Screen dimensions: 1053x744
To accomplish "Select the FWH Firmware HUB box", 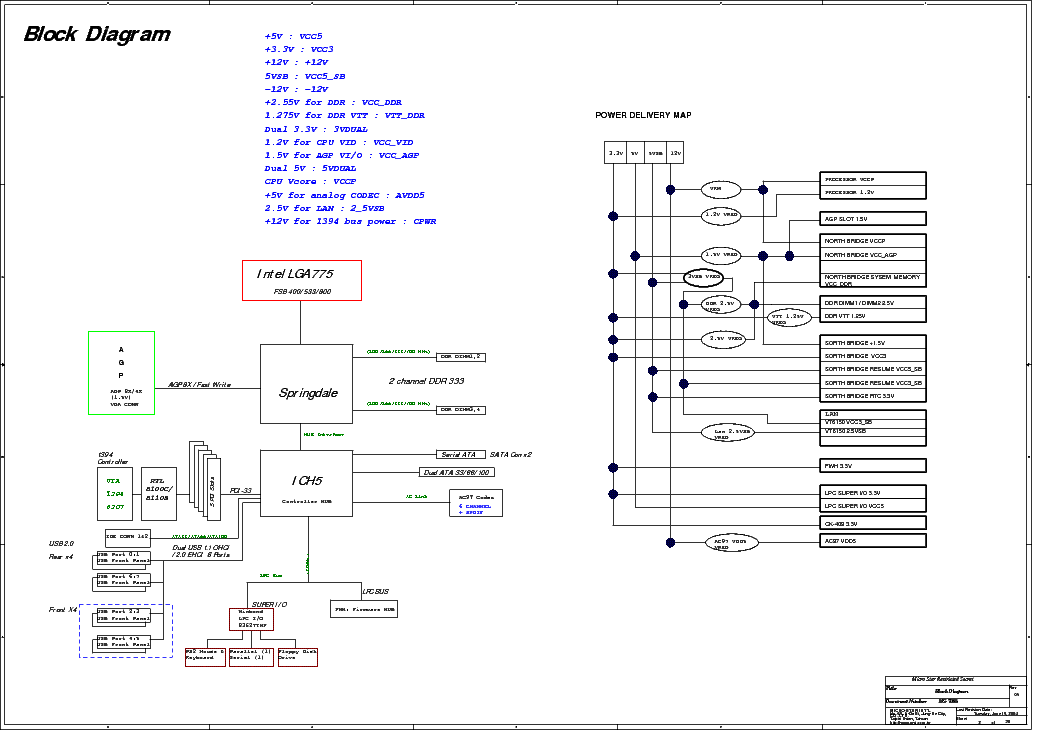I will (x=364, y=609).
